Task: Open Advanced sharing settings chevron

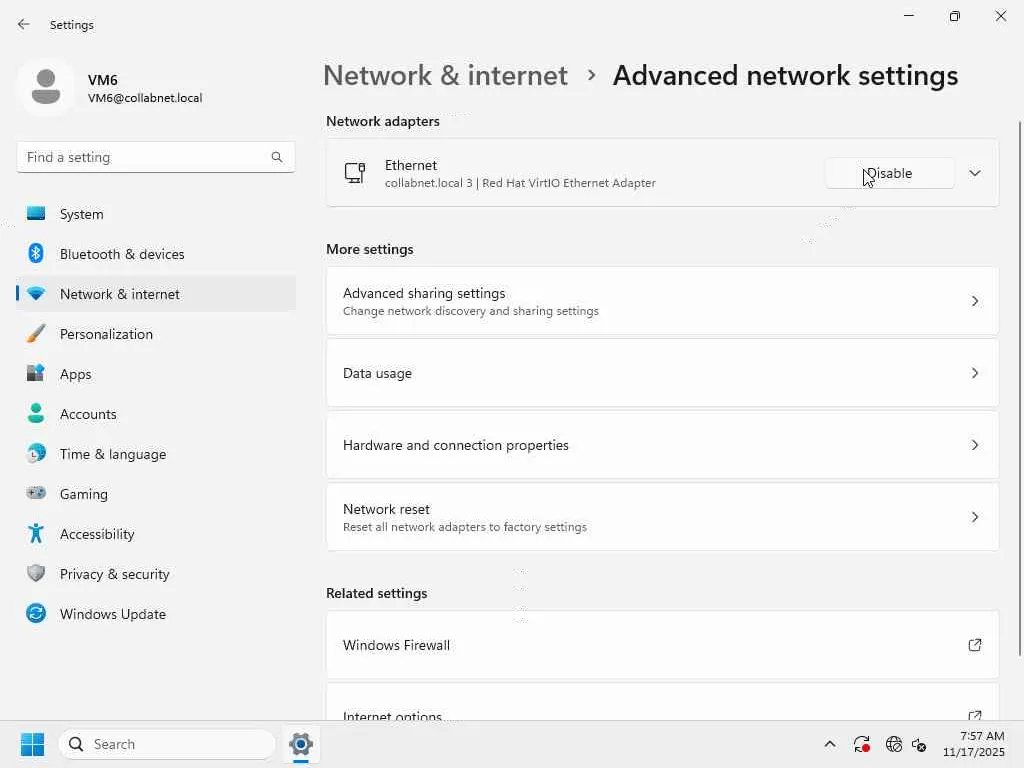Action: tap(975, 301)
